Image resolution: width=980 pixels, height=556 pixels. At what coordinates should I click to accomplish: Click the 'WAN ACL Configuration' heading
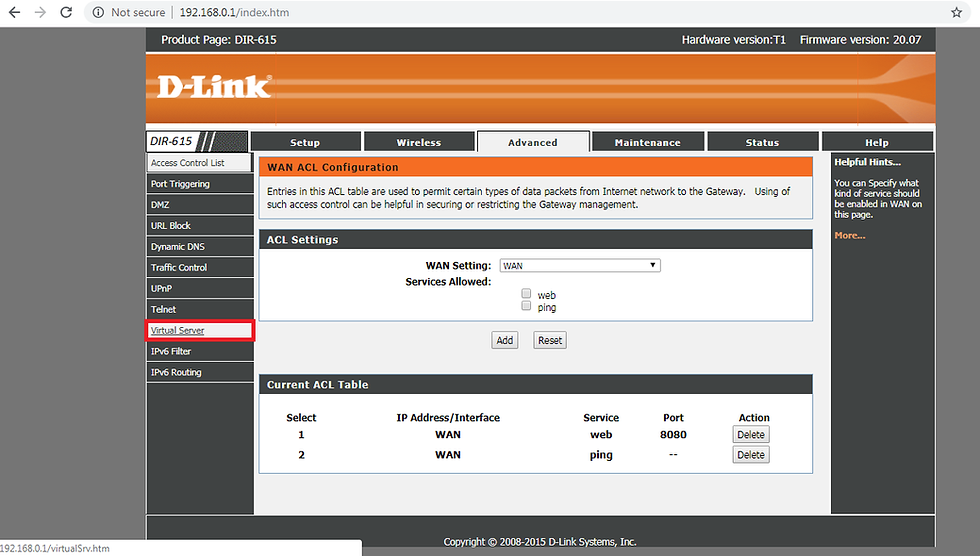pos(332,167)
